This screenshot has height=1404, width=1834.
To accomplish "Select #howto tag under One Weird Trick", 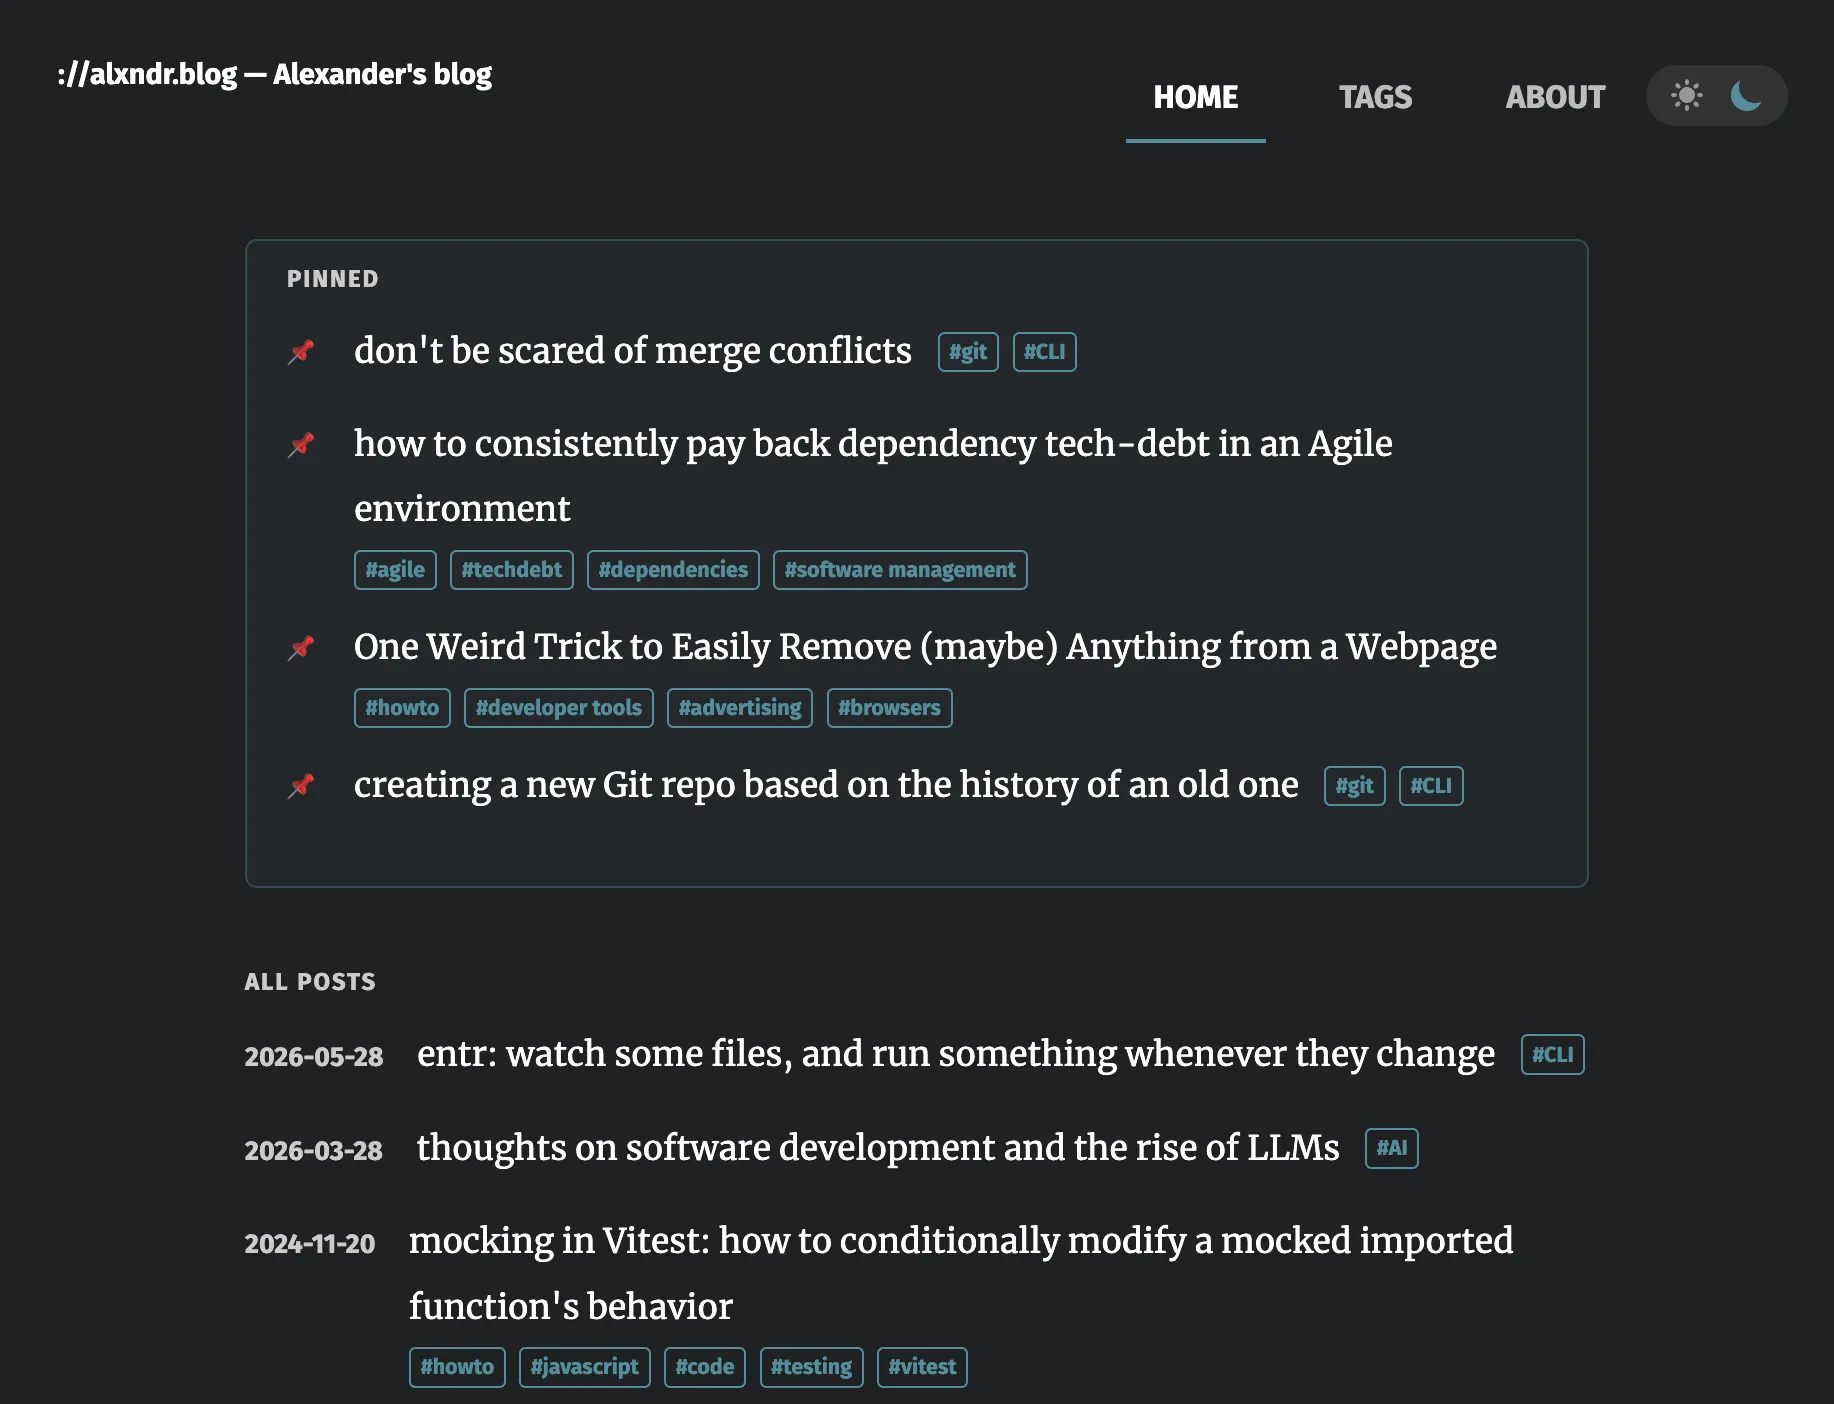I will [x=402, y=708].
